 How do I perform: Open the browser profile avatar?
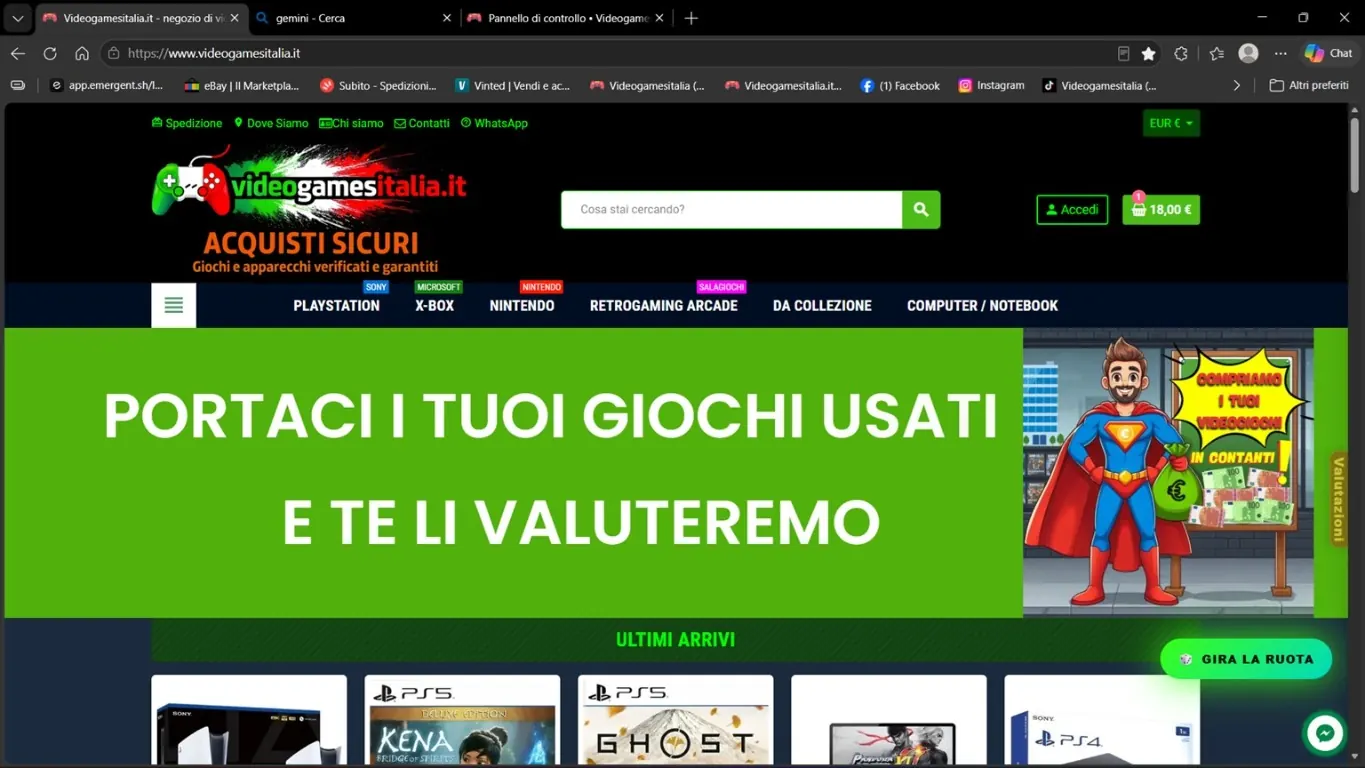coord(1248,53)
